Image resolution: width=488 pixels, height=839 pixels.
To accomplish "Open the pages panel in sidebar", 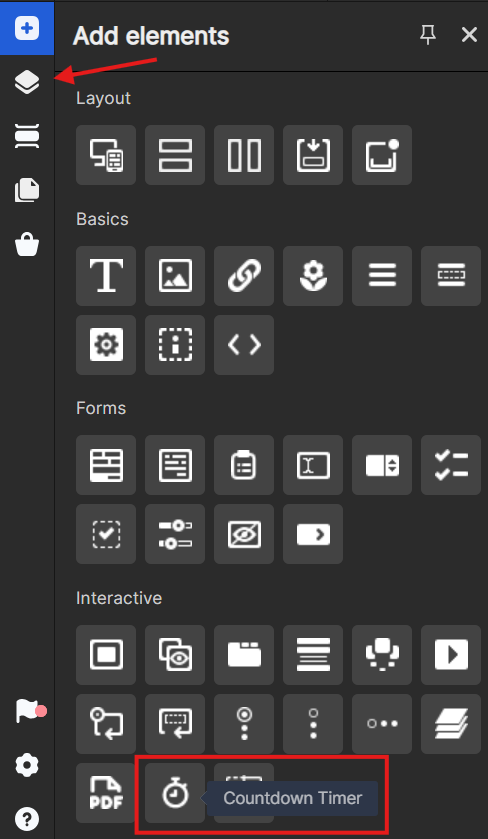I will tap(27, 190).
